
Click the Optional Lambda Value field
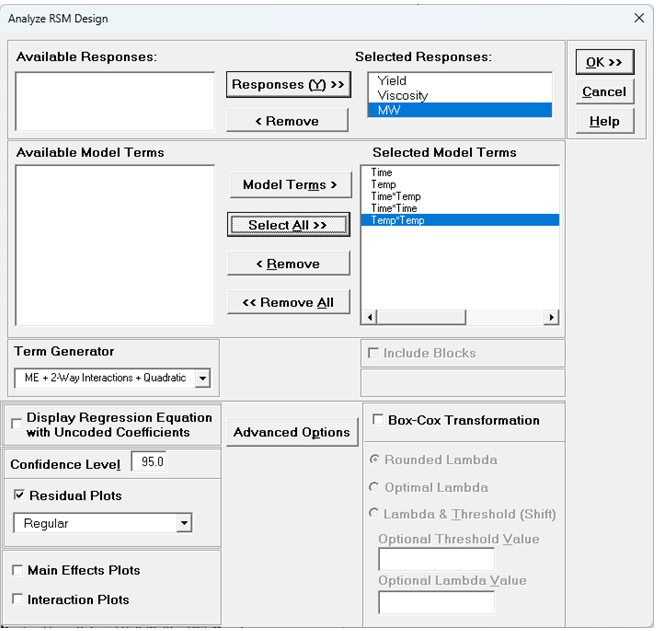pyautogui.click(x=436, y=602)
